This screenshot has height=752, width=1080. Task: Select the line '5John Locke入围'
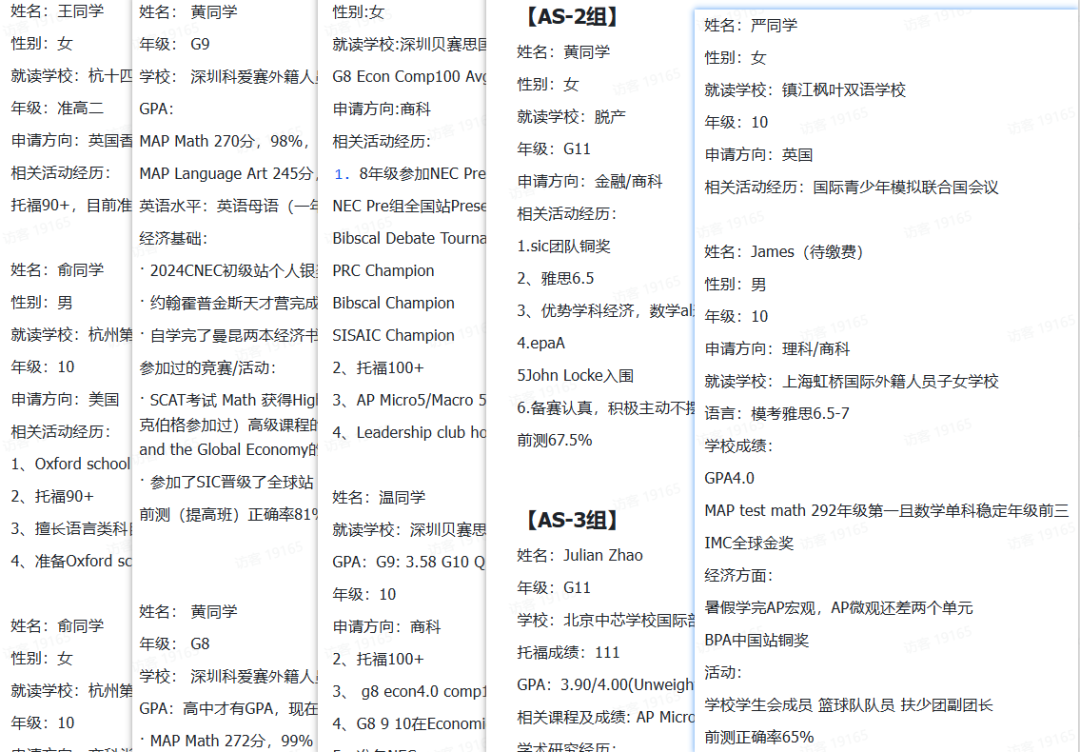575,375
